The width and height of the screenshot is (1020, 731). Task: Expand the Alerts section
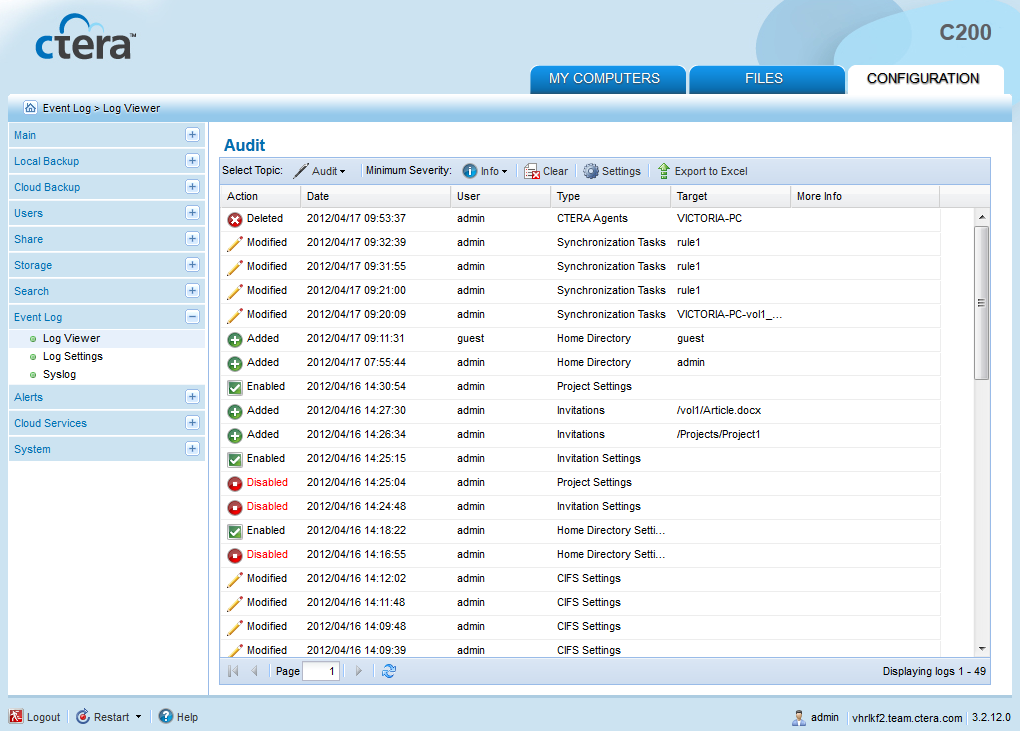click(192, 397)
